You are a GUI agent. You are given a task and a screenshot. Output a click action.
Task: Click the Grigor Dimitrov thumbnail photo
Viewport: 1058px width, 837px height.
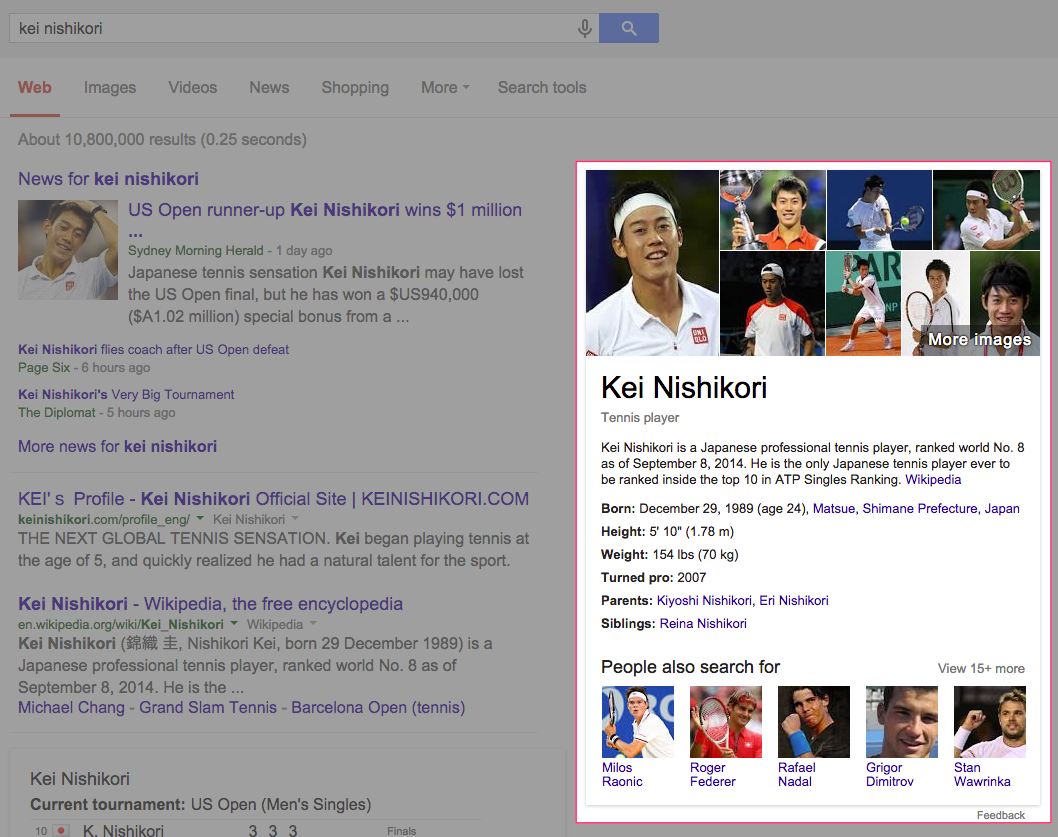tap(902, 722)
